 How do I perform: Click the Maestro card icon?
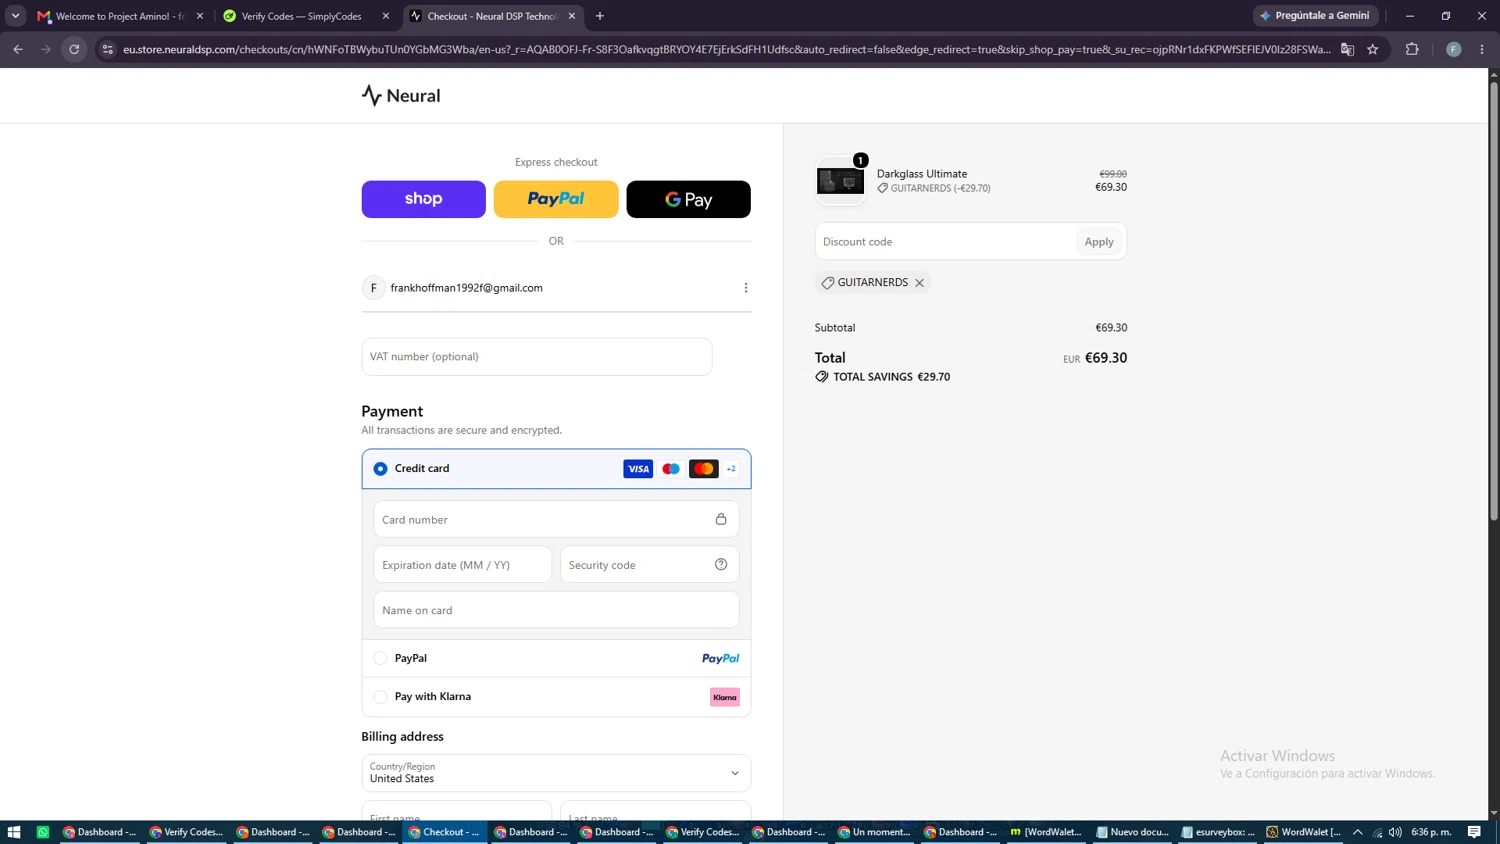coord(671,469)
